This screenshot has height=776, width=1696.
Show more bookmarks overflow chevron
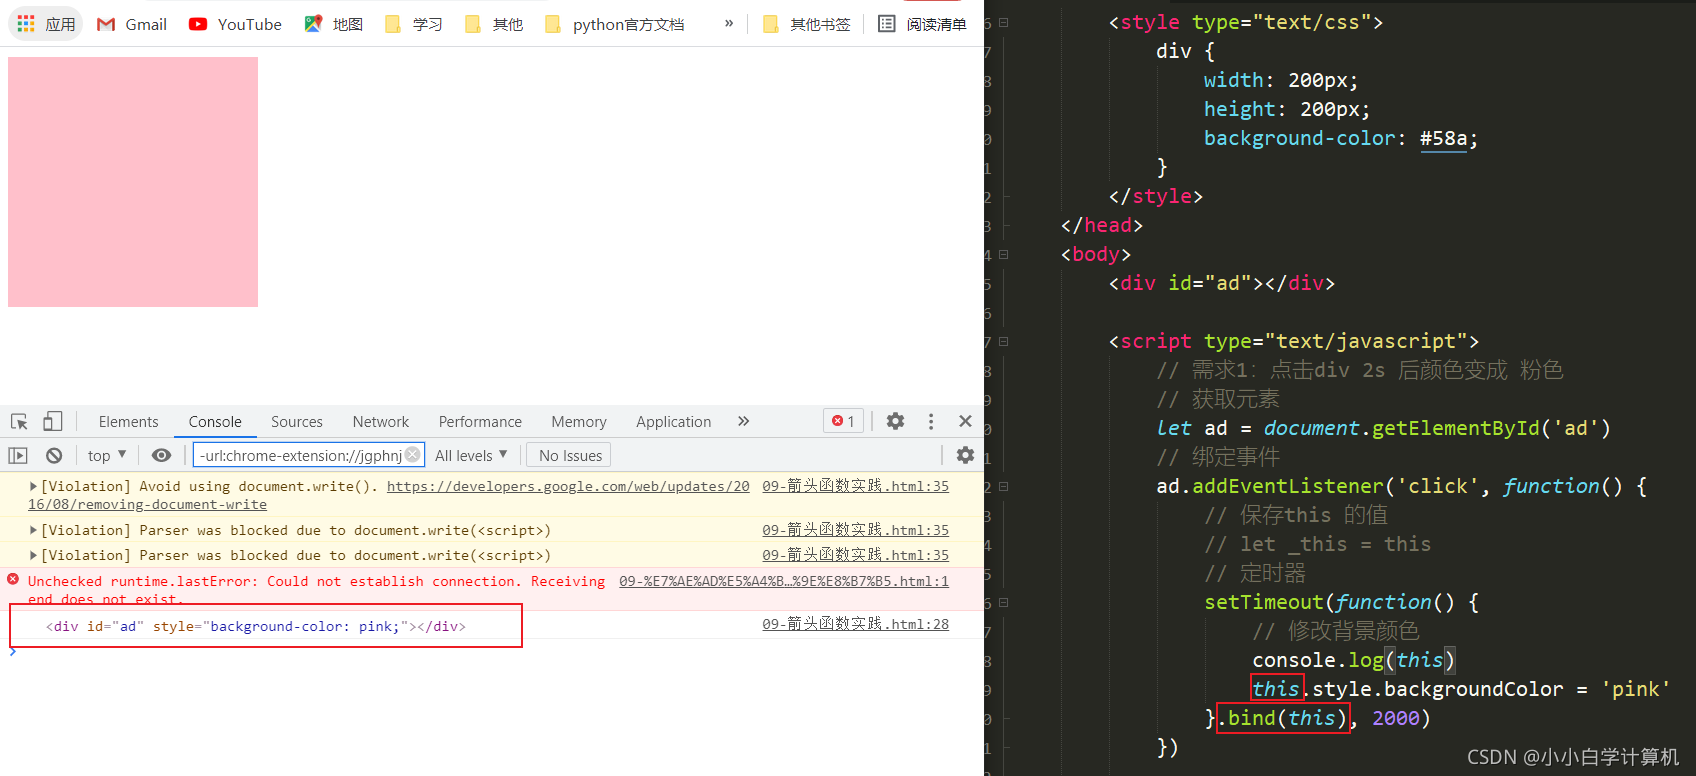point(729,23)
